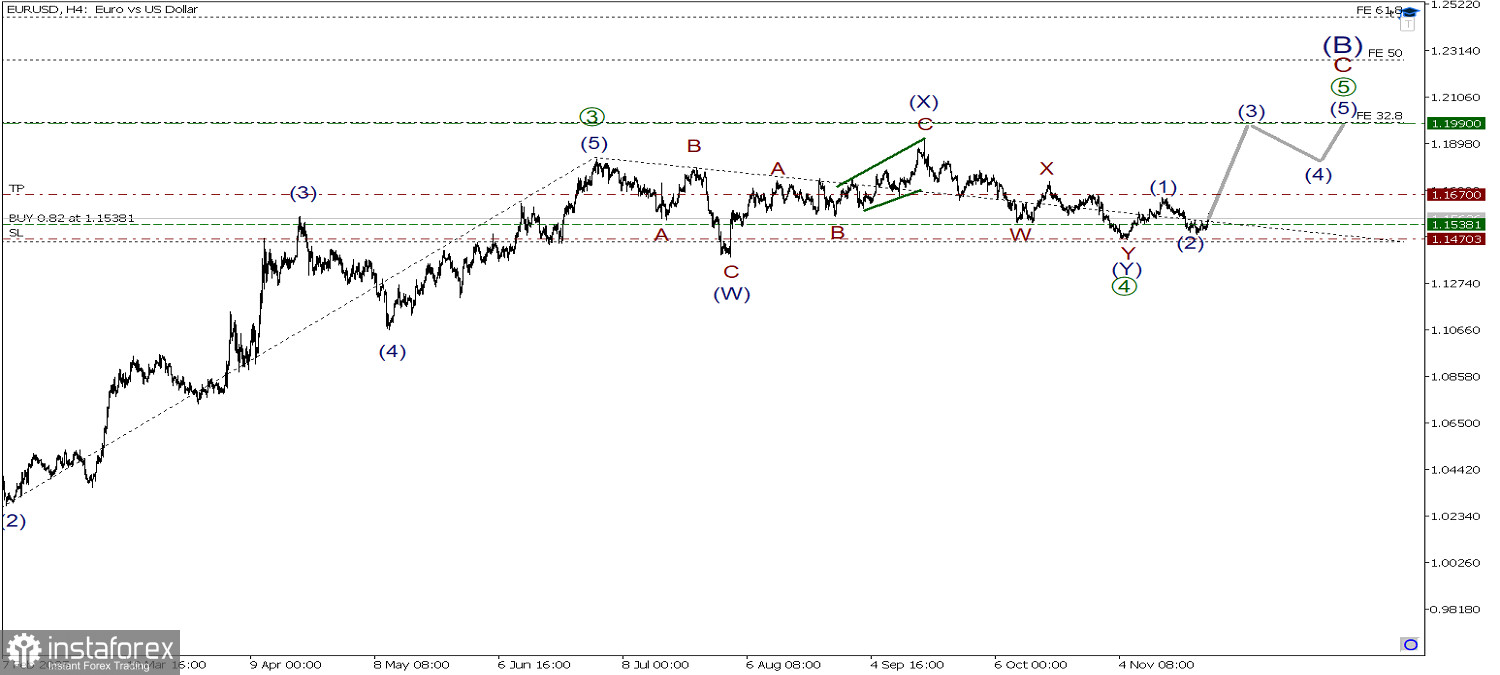Click the FE 50 level label
The width and height of the screenshot is (1500, 675).
click(1384, 52)
